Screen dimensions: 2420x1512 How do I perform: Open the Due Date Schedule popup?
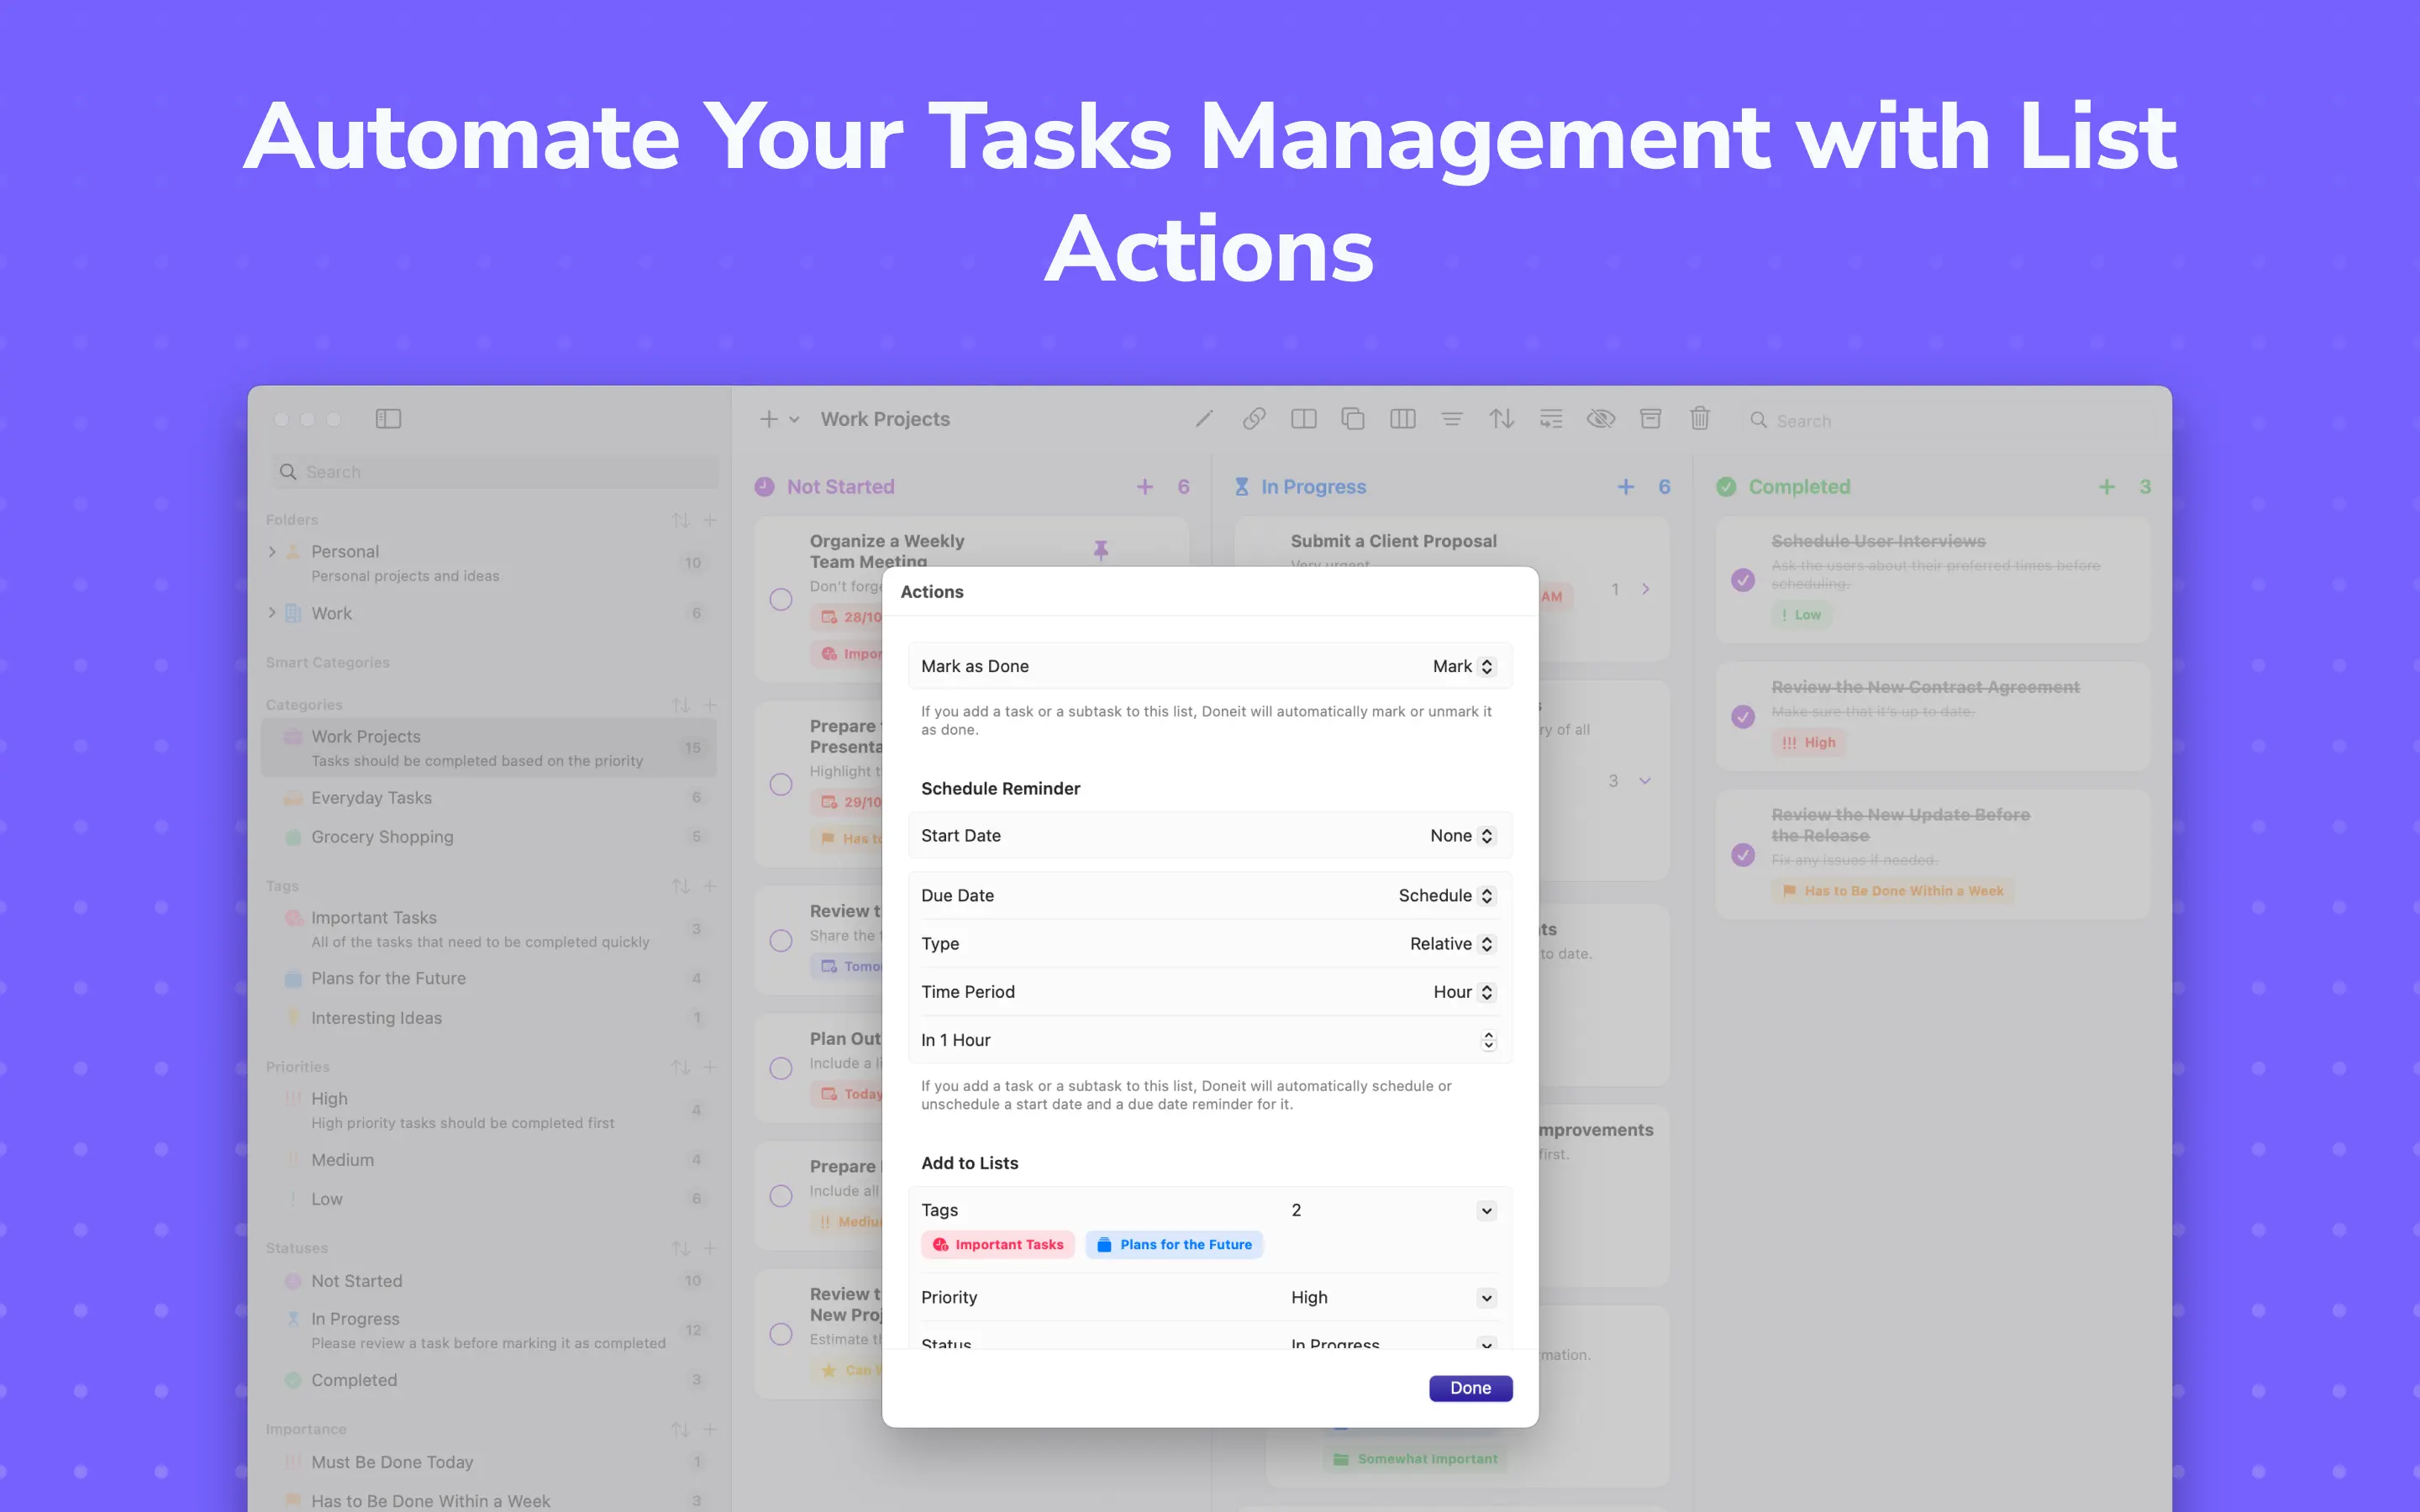[x=1446, y=895]
